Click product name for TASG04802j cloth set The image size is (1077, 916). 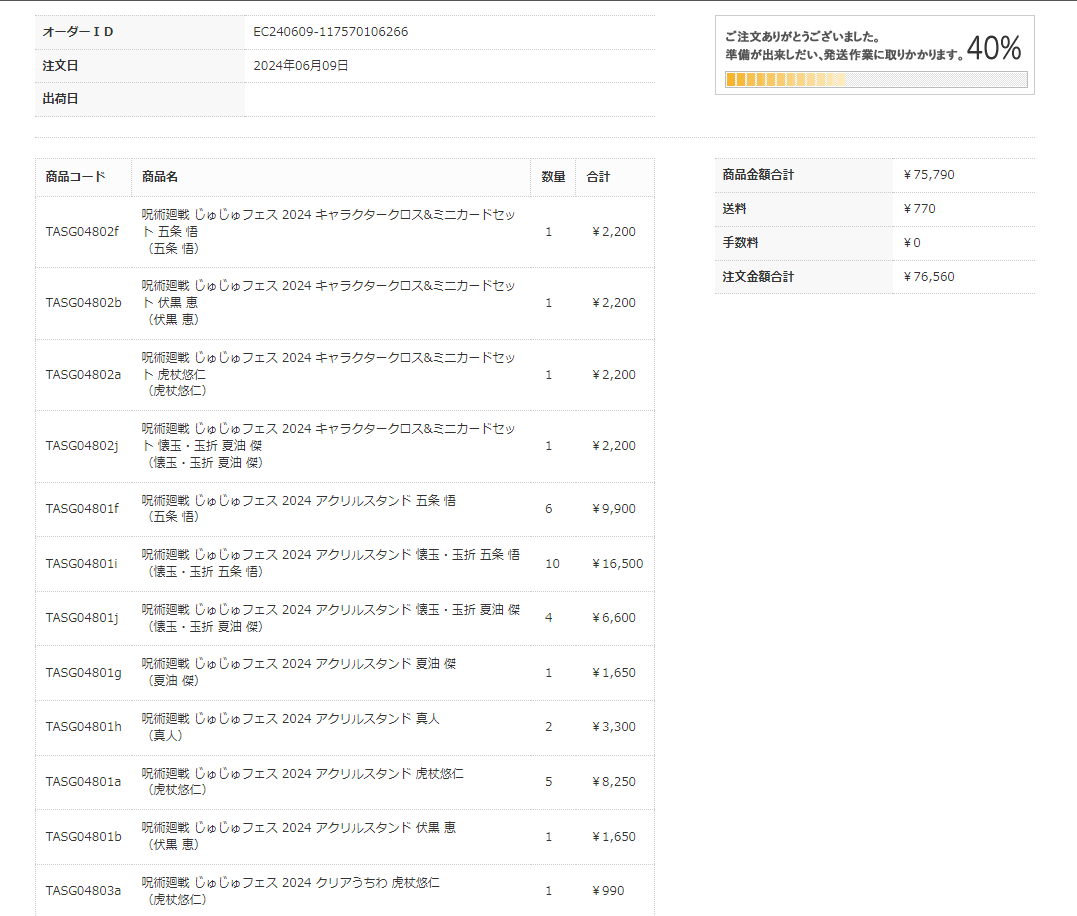point(328,446)
